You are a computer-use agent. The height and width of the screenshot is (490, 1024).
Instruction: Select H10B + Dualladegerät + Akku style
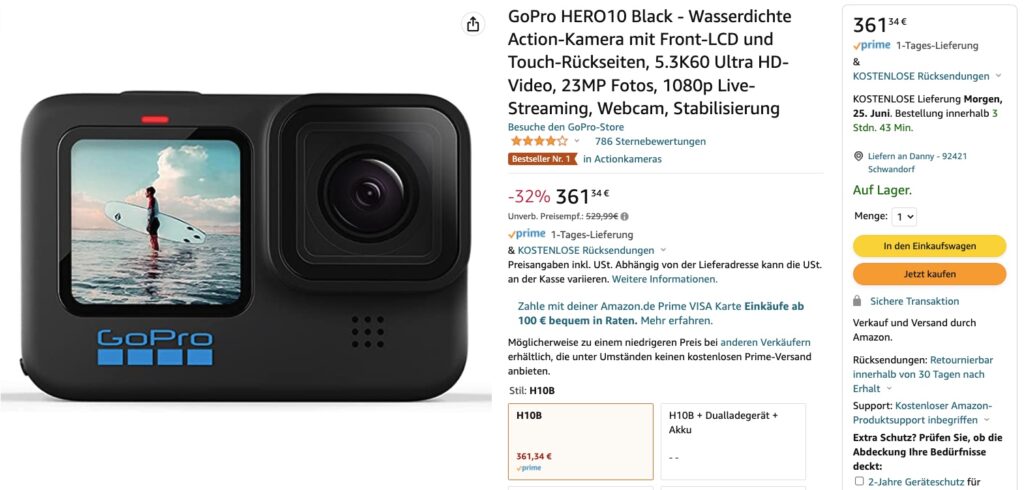pyautogui.click(x=733, y=442)
